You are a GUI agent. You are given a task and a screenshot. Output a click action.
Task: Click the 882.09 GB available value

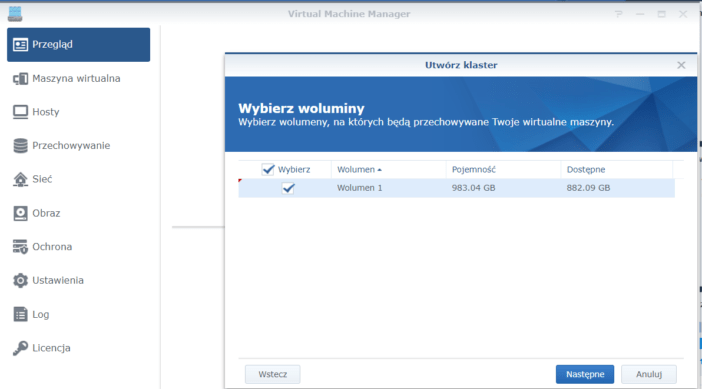pos(588,188)
